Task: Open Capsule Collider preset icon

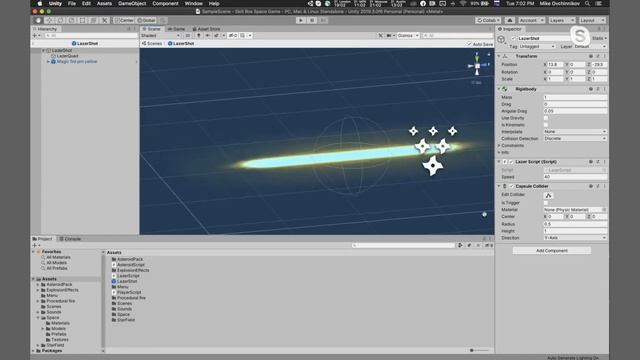Action: [x=598, y=186]
